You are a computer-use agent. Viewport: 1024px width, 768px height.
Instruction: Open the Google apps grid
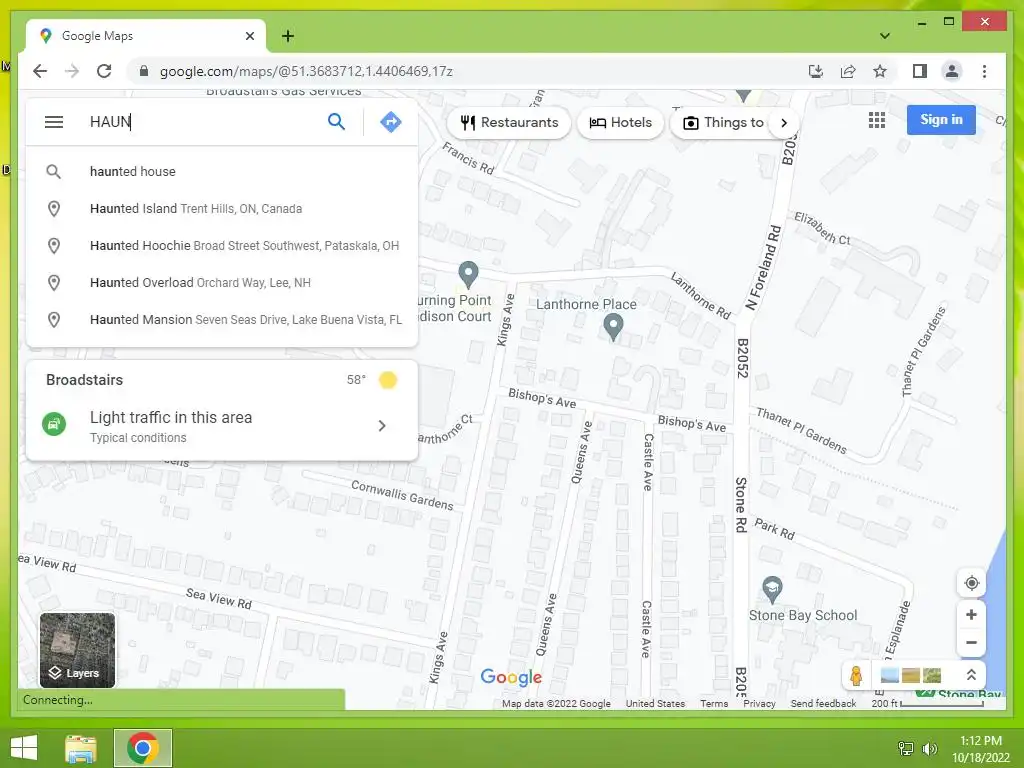(x=876, y=120)
